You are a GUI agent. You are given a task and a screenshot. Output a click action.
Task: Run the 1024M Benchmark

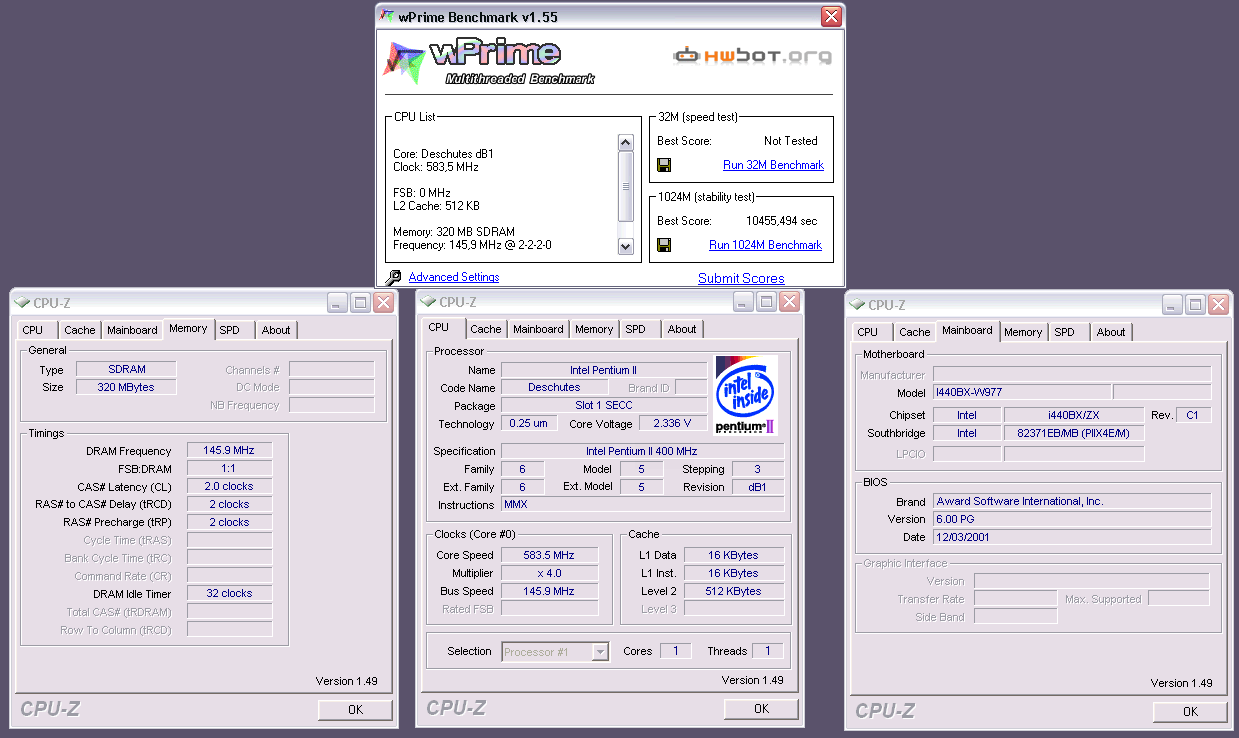pyautogui.click(x=765, y=245)
